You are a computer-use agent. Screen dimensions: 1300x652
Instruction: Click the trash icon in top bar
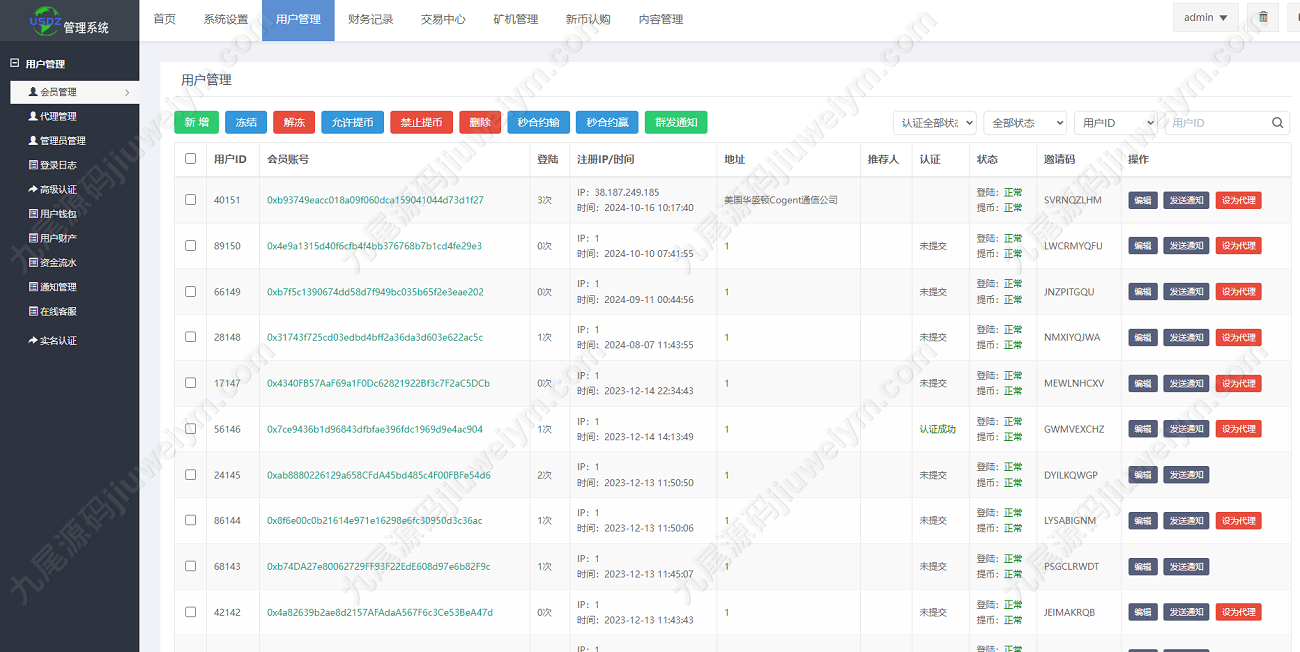coord(1263,17)
